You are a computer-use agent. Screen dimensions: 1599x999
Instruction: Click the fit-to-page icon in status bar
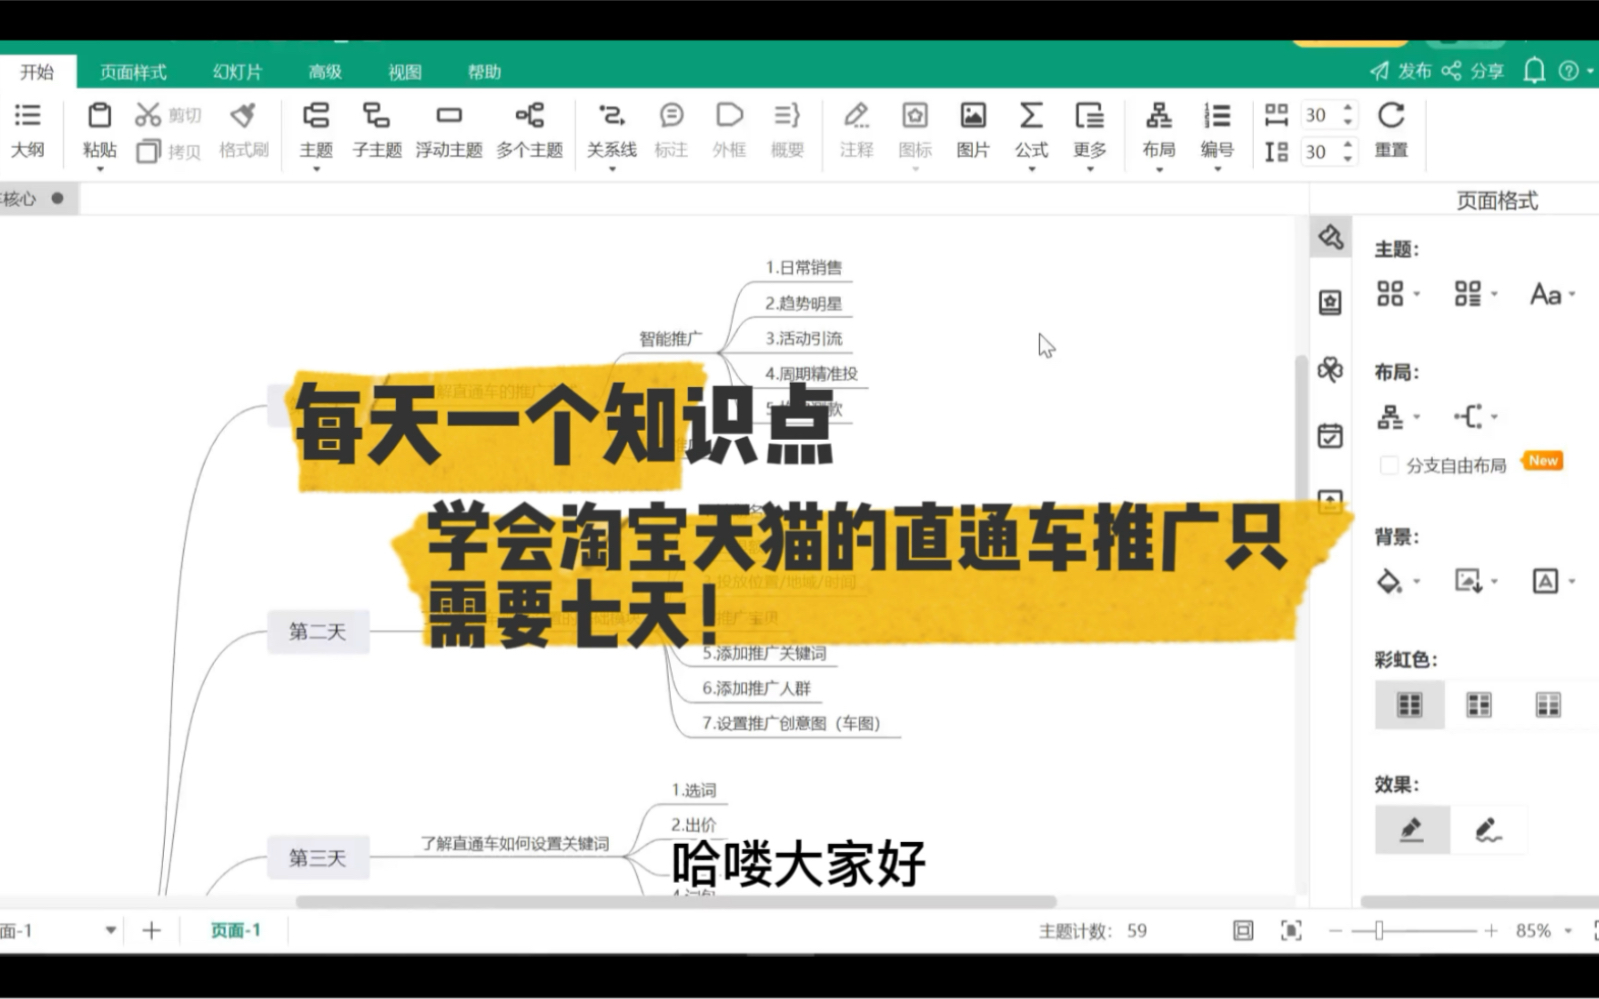point(1243,931)
